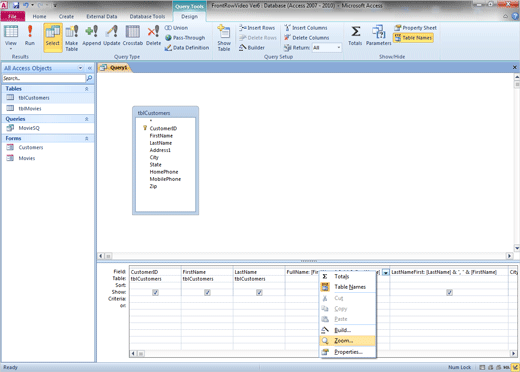Click Insert Rows in Query Setup

[257, 28]
